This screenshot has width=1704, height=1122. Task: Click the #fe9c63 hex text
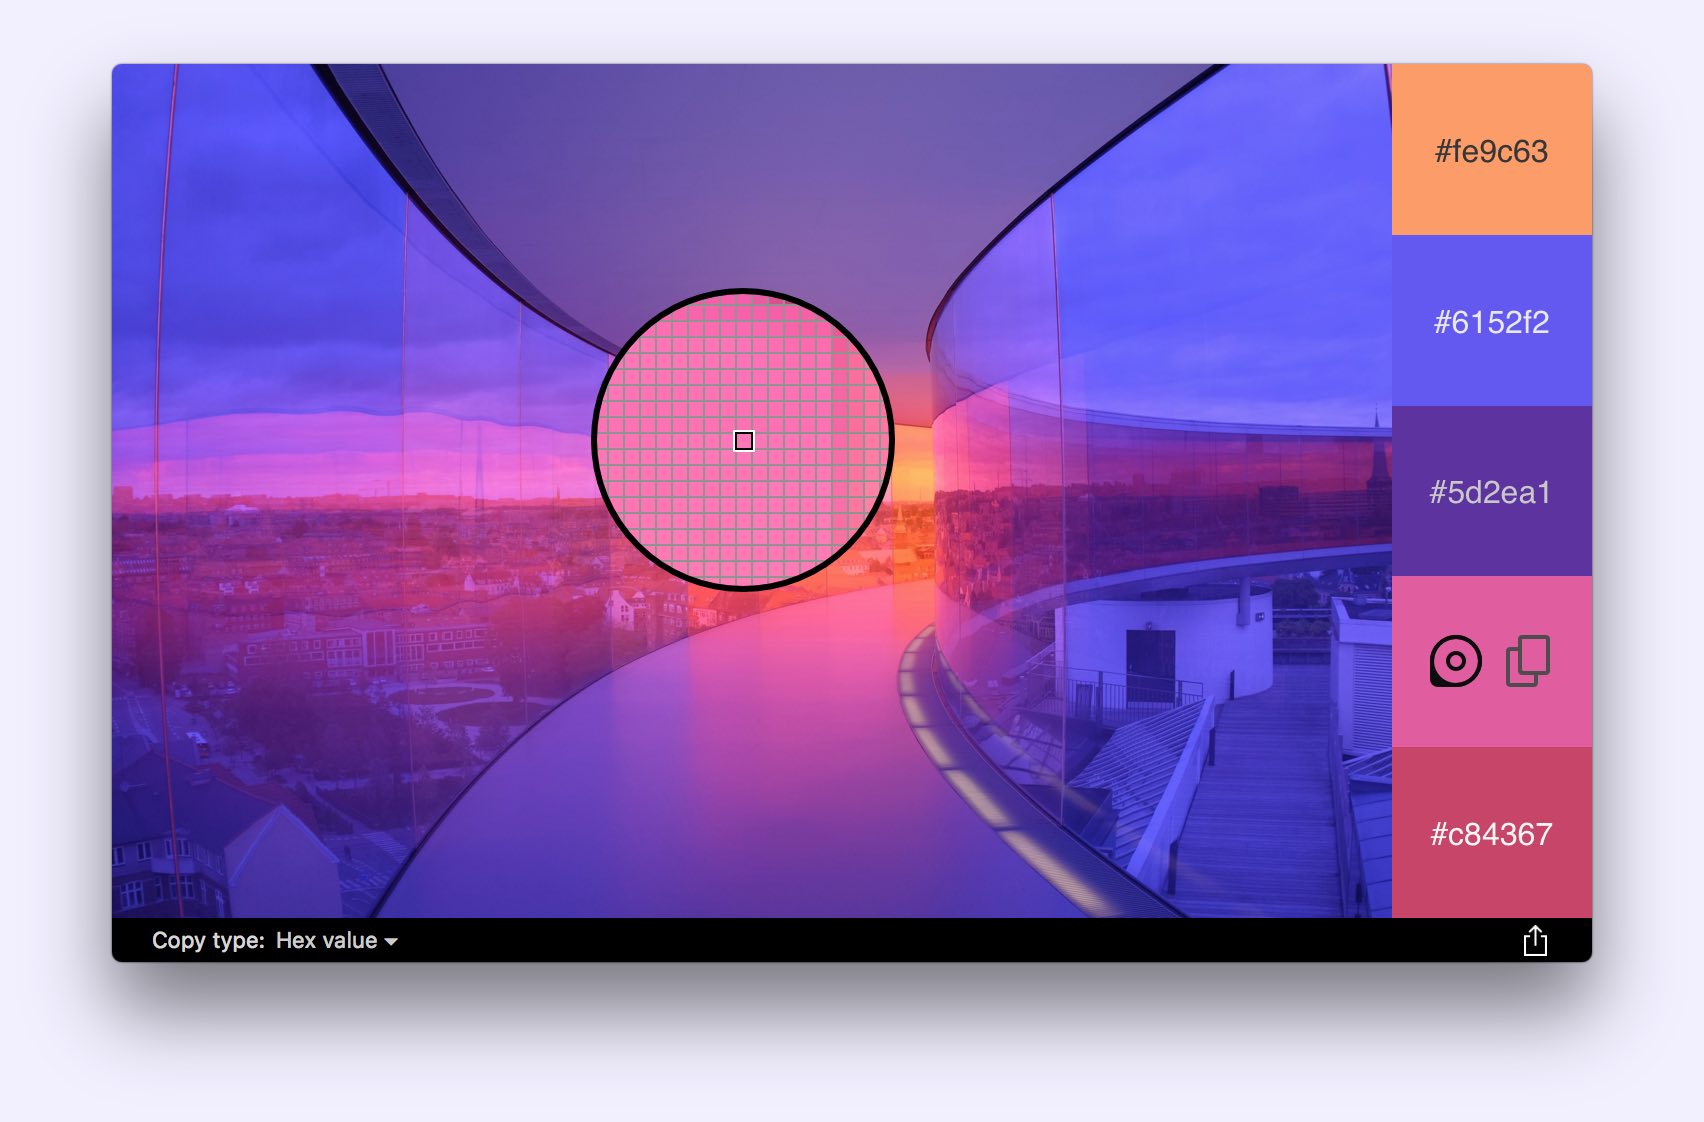1491,152
